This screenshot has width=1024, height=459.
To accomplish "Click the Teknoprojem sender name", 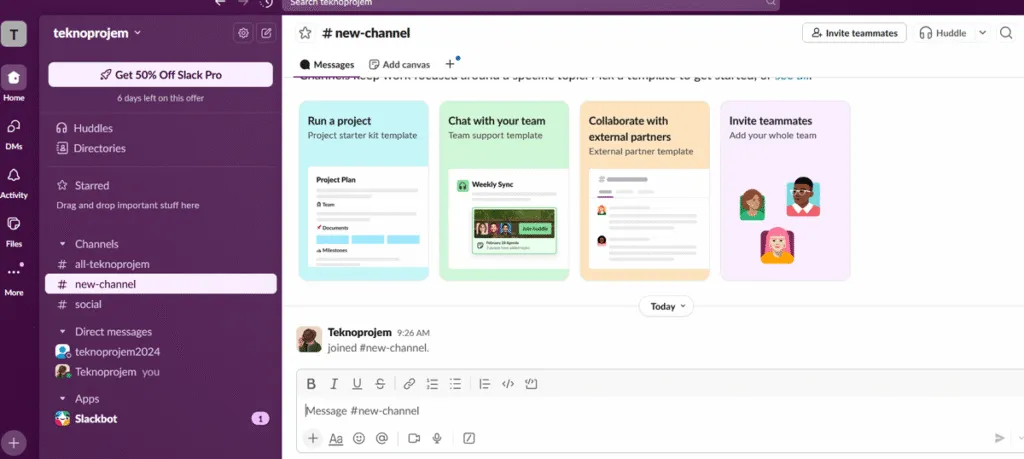I will pyautogui.click(x=359, y=332).
